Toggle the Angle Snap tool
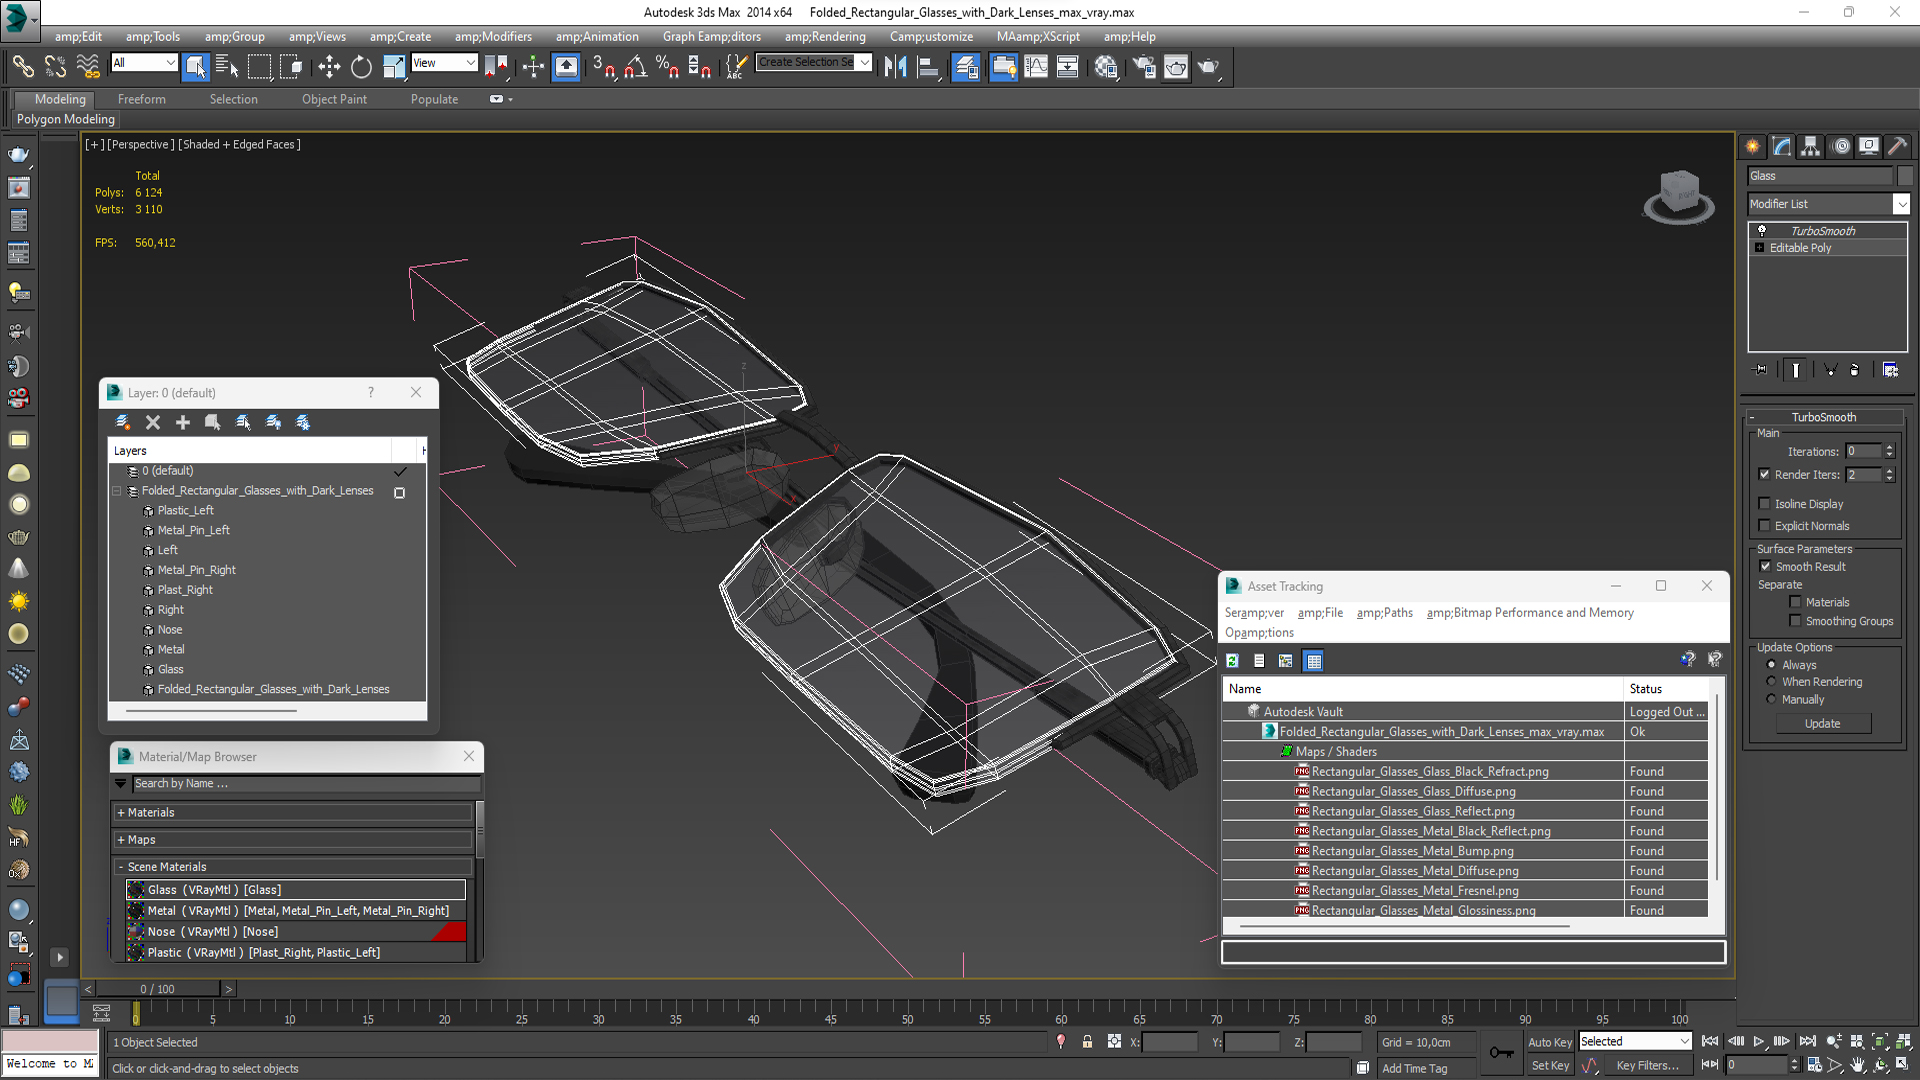Image resolution: width=1920 pixels, height=1080 pixels. click(636, 67)
